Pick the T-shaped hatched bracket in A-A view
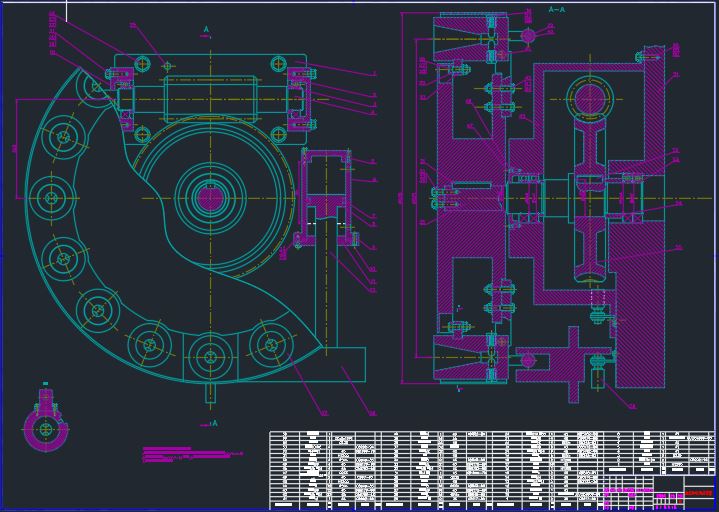 [x=562, y=363]
